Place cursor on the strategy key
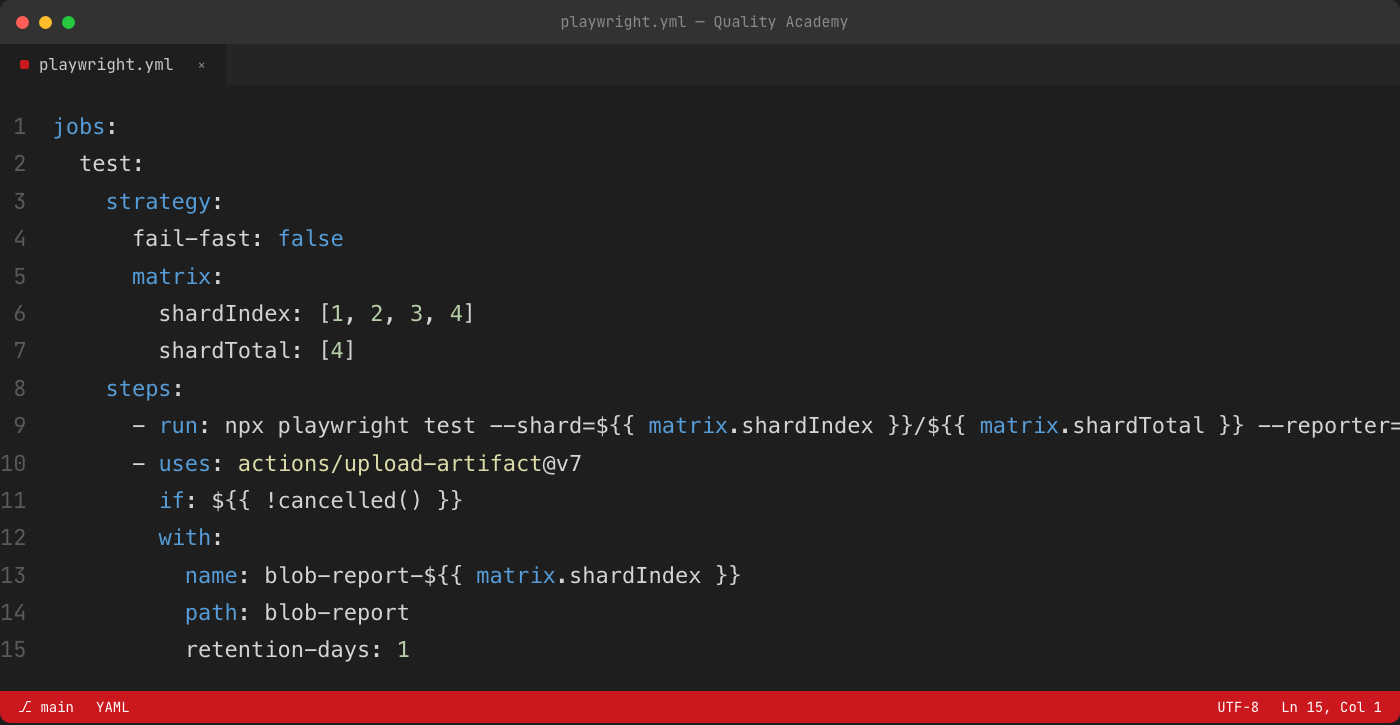Image resolution: width=1400 pixels, height=725 pixels. pyautogui.click(x=158, y=202)
